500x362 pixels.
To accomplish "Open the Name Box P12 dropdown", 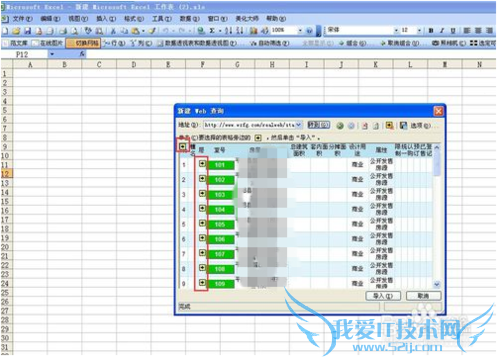I will (x=52, y=54).
